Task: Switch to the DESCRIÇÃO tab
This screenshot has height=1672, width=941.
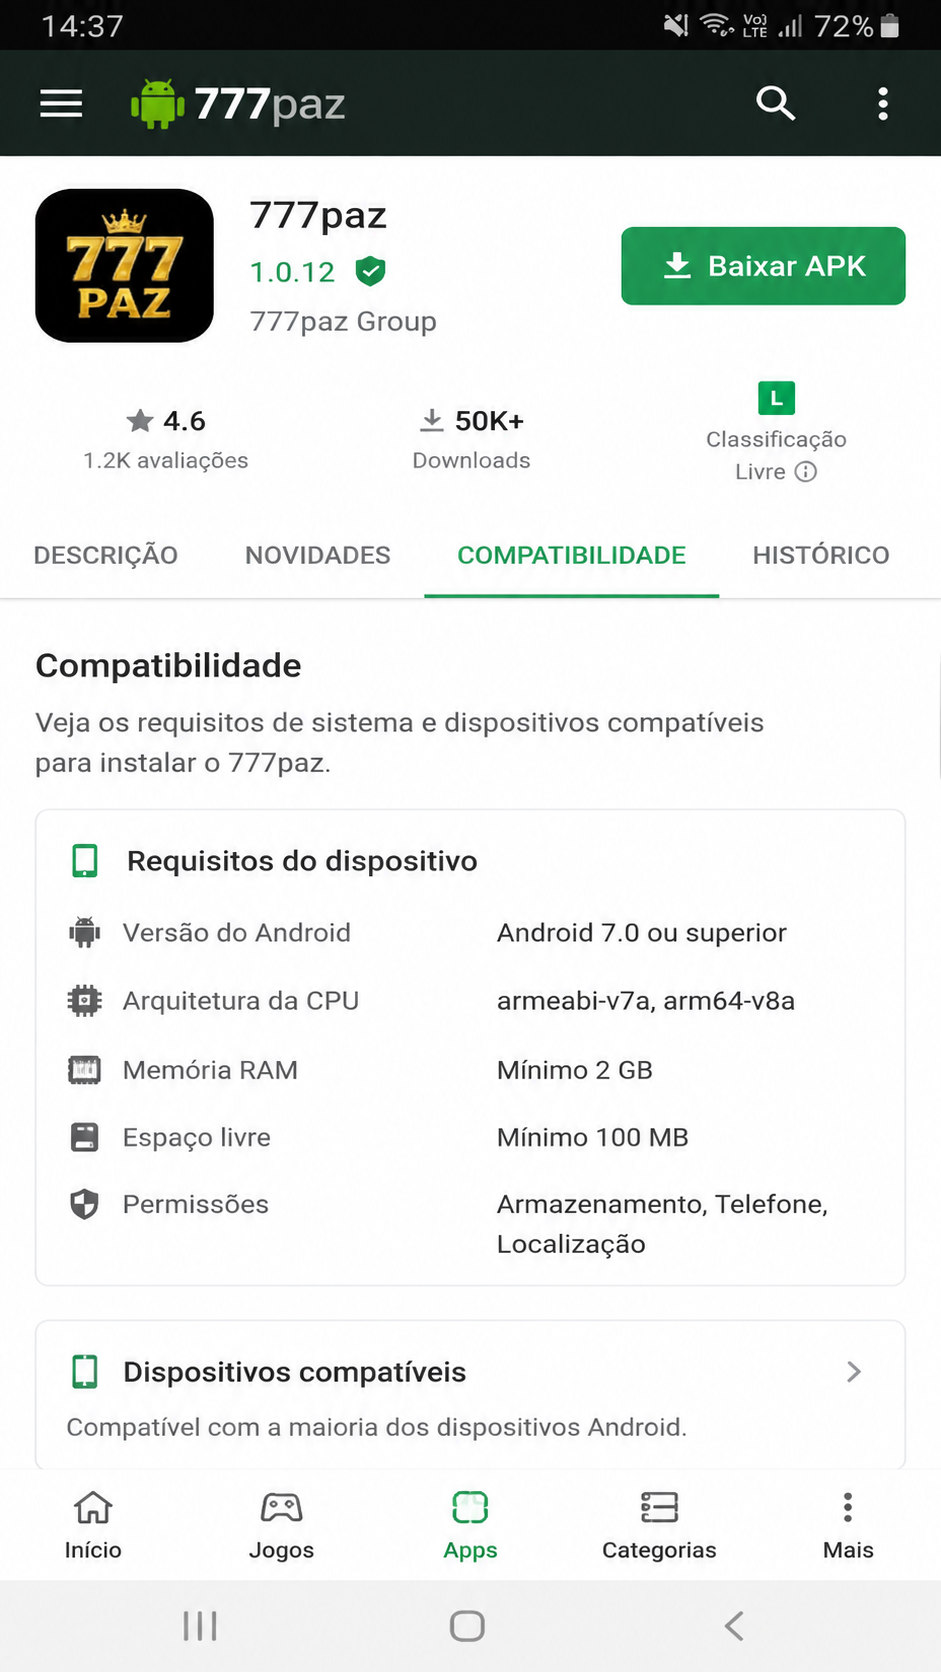Action: [106, 555]
